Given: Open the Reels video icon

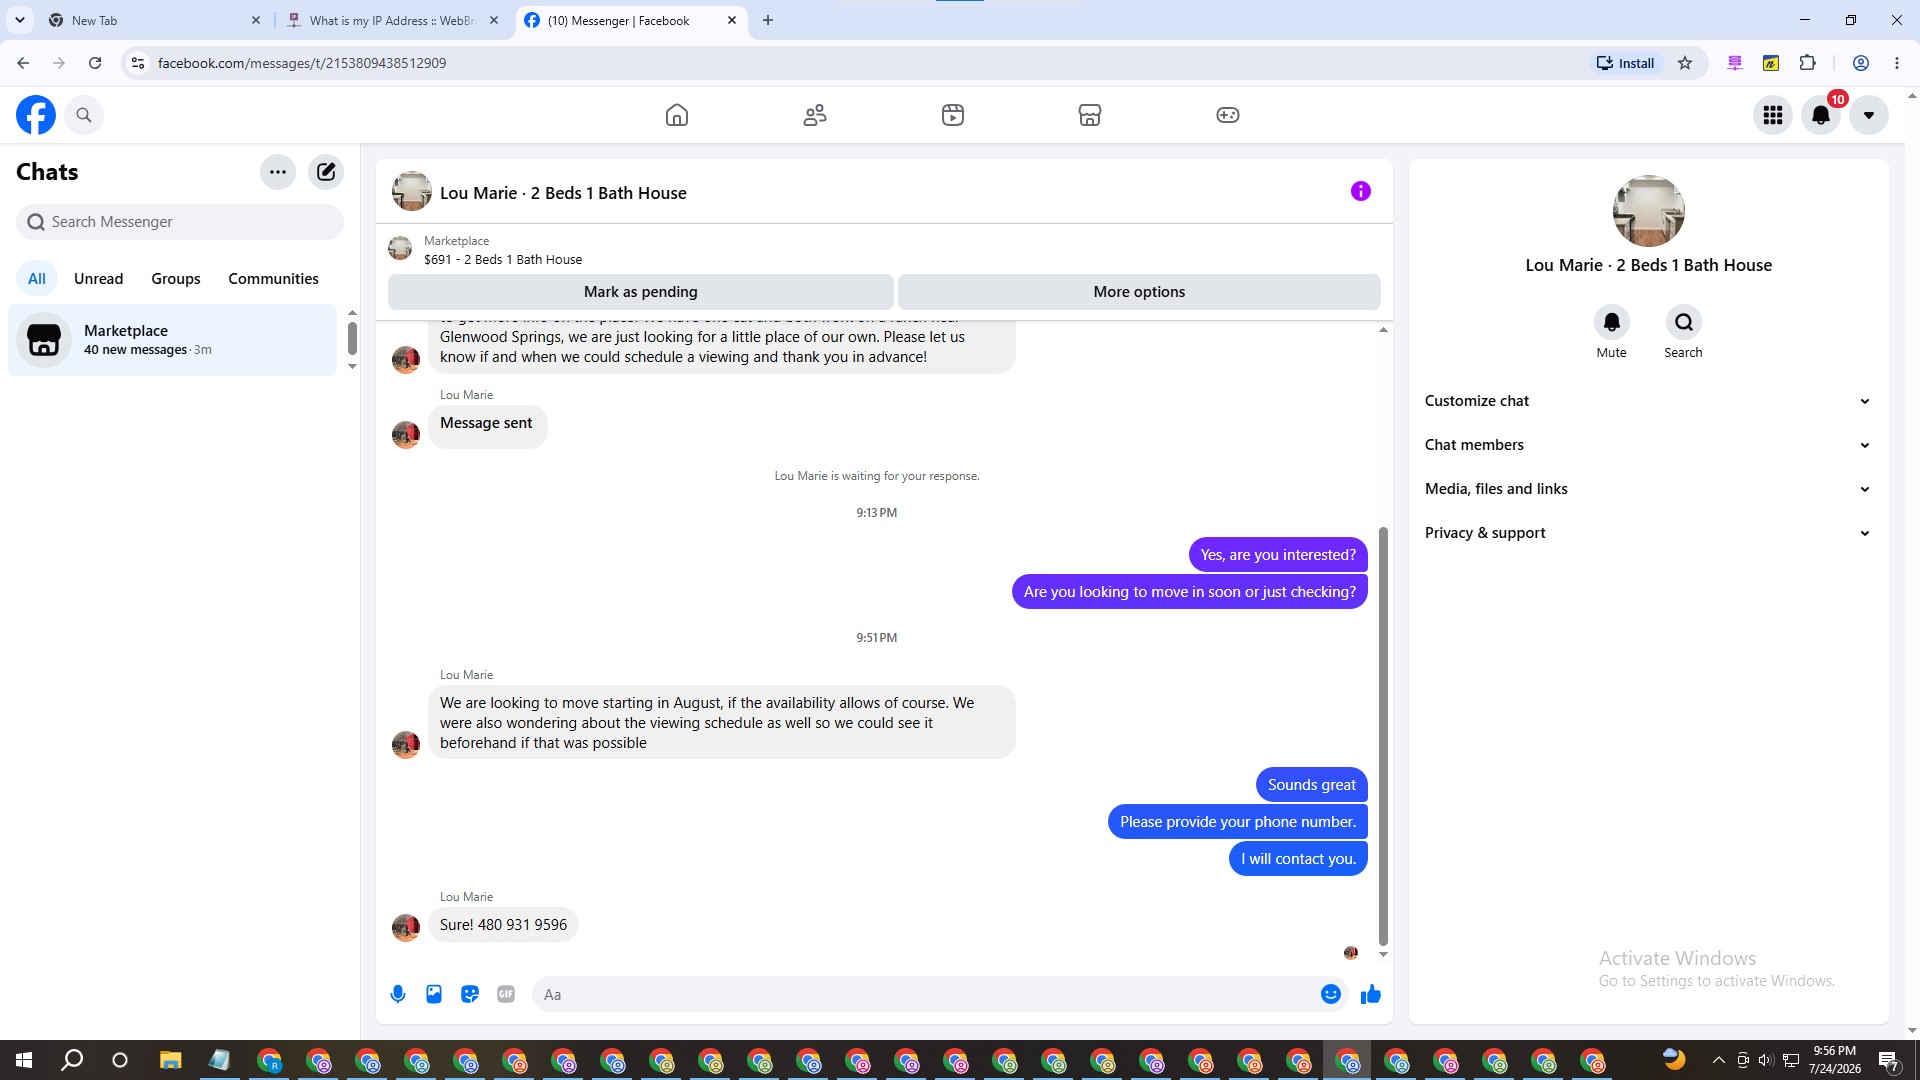Looking at the screenshot, I should [x=953, y=115].
